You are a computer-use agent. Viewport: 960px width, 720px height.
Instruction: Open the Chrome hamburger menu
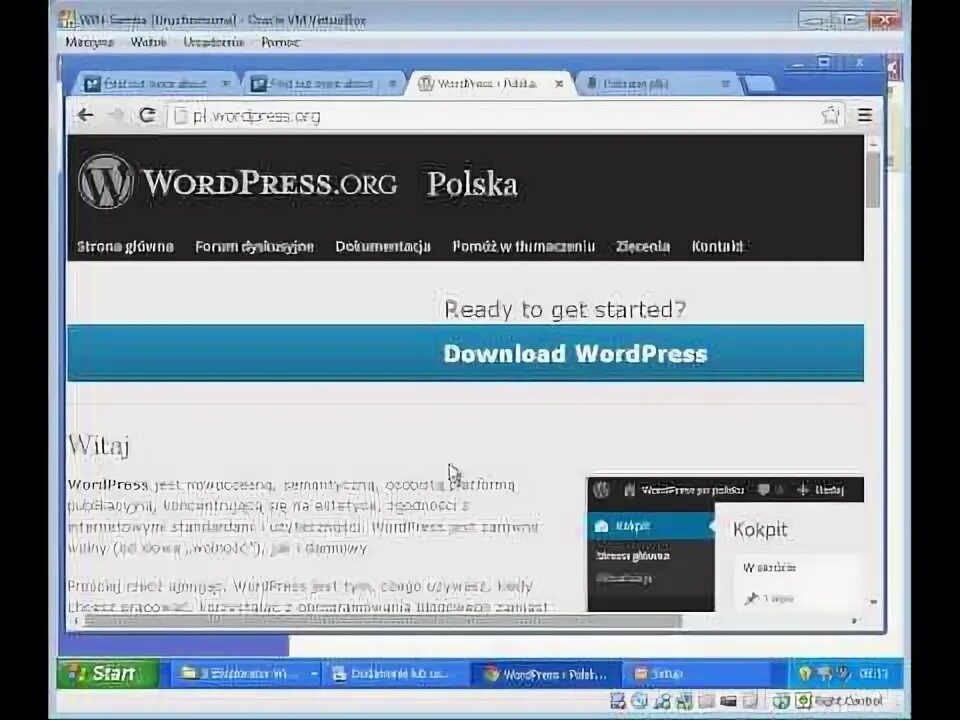864,114
